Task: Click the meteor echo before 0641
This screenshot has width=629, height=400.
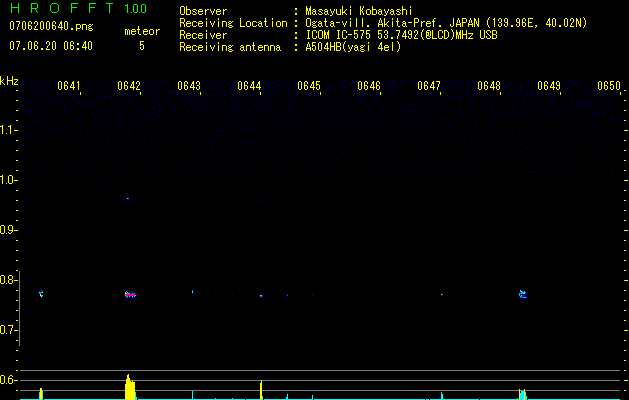Action: pos(41,294)
